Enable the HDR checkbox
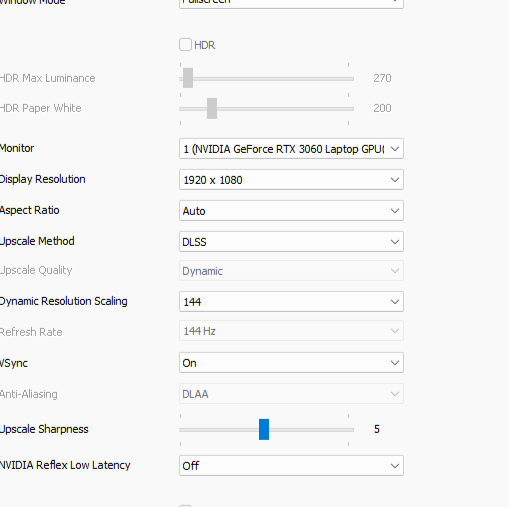This screenshot has width=509, height=507. coord(185,45)
